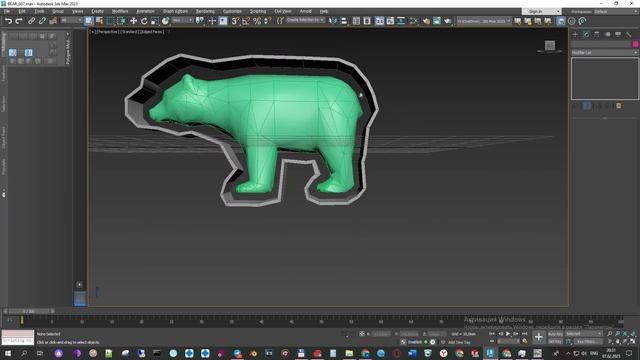The image size is (640, 360).
Task: Choose the Rectangular Selection Region tool
Action: click(110, 21)
